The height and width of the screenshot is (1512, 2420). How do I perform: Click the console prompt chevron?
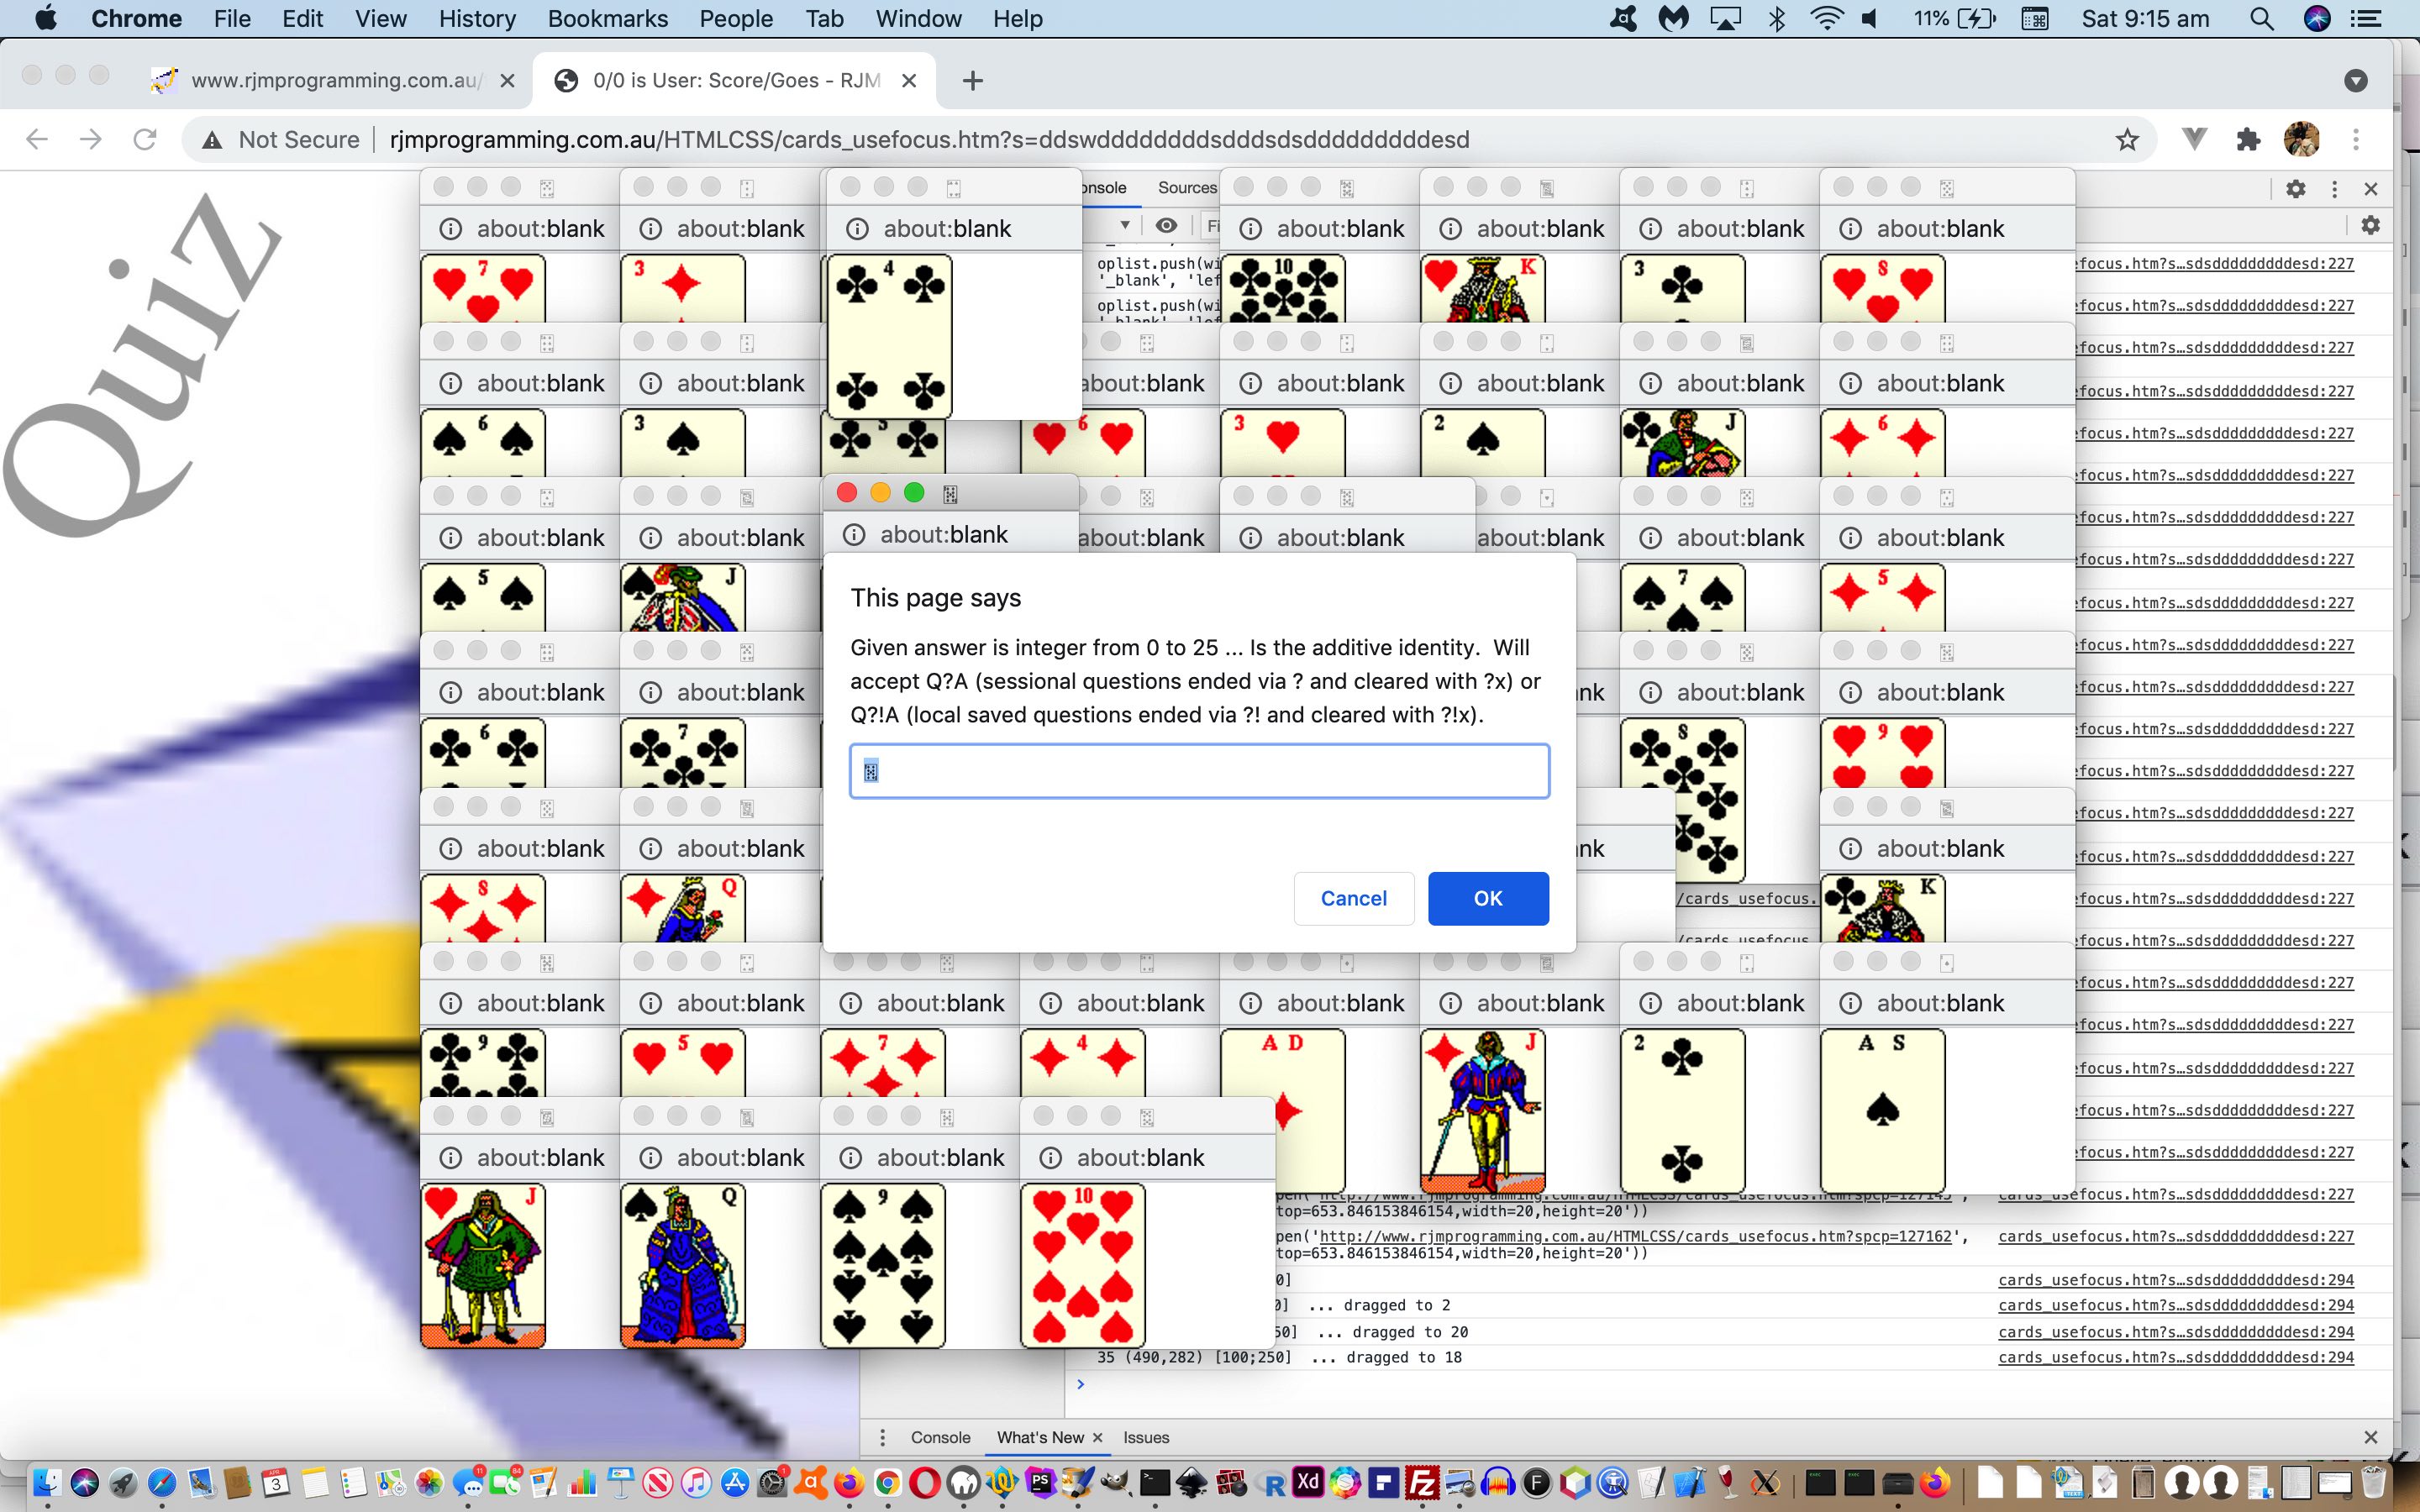[1080, 1384]
